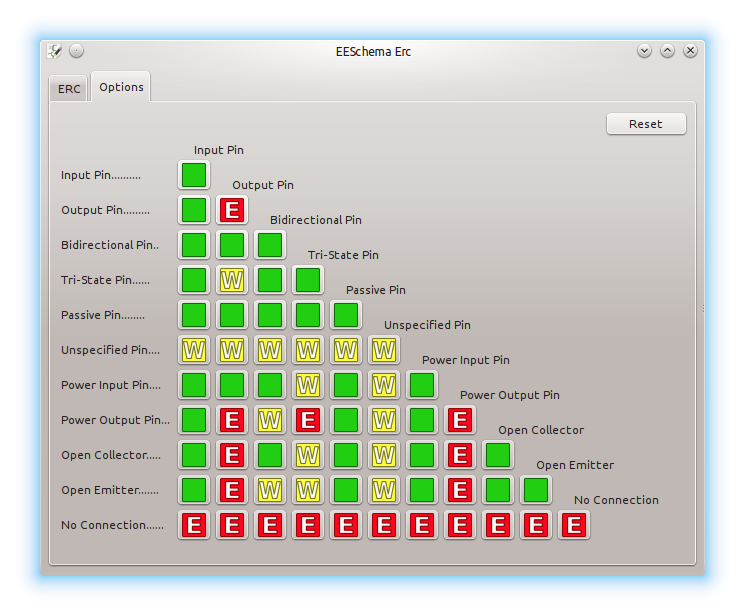The height and width of the screenshot is (616, 745).
Task: Close the EESchema Erc window
Action: [x=690, y=50]
